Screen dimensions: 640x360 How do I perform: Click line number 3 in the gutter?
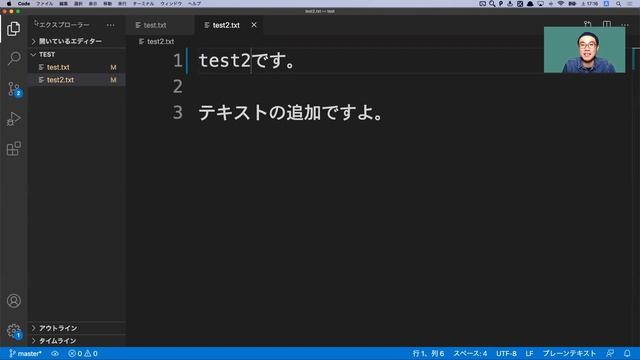tap(178, 112)
